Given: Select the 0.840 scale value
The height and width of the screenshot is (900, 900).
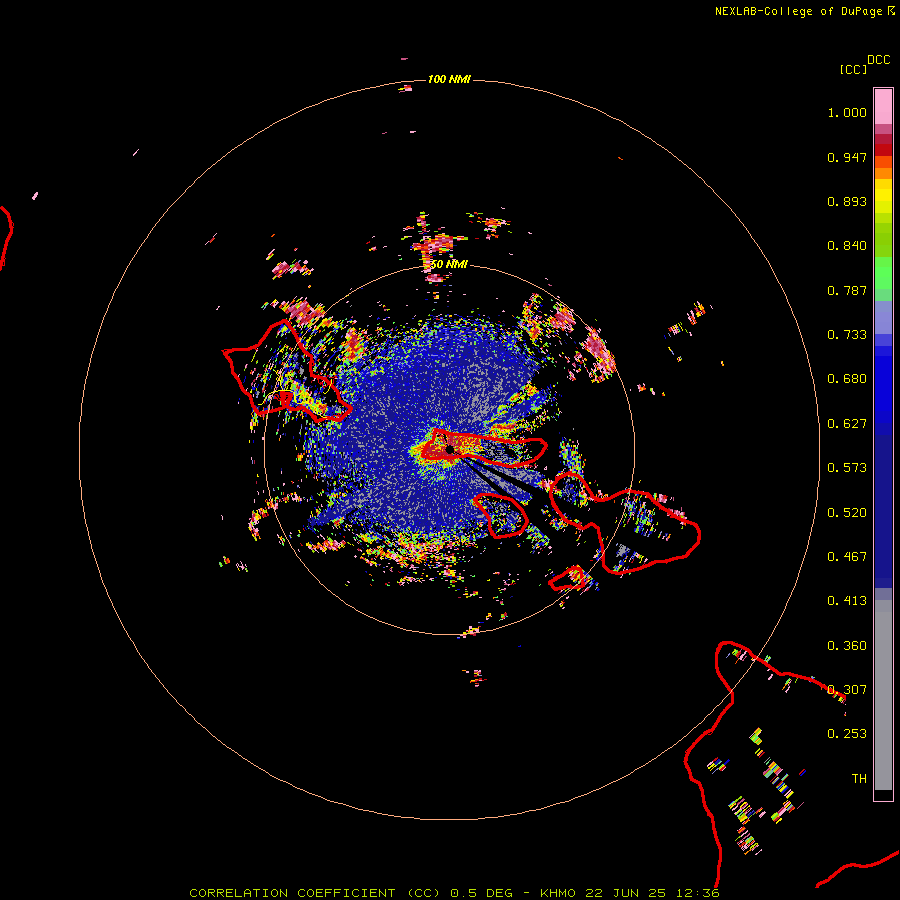Looking at the screenshot, I should tap(847, 246).
